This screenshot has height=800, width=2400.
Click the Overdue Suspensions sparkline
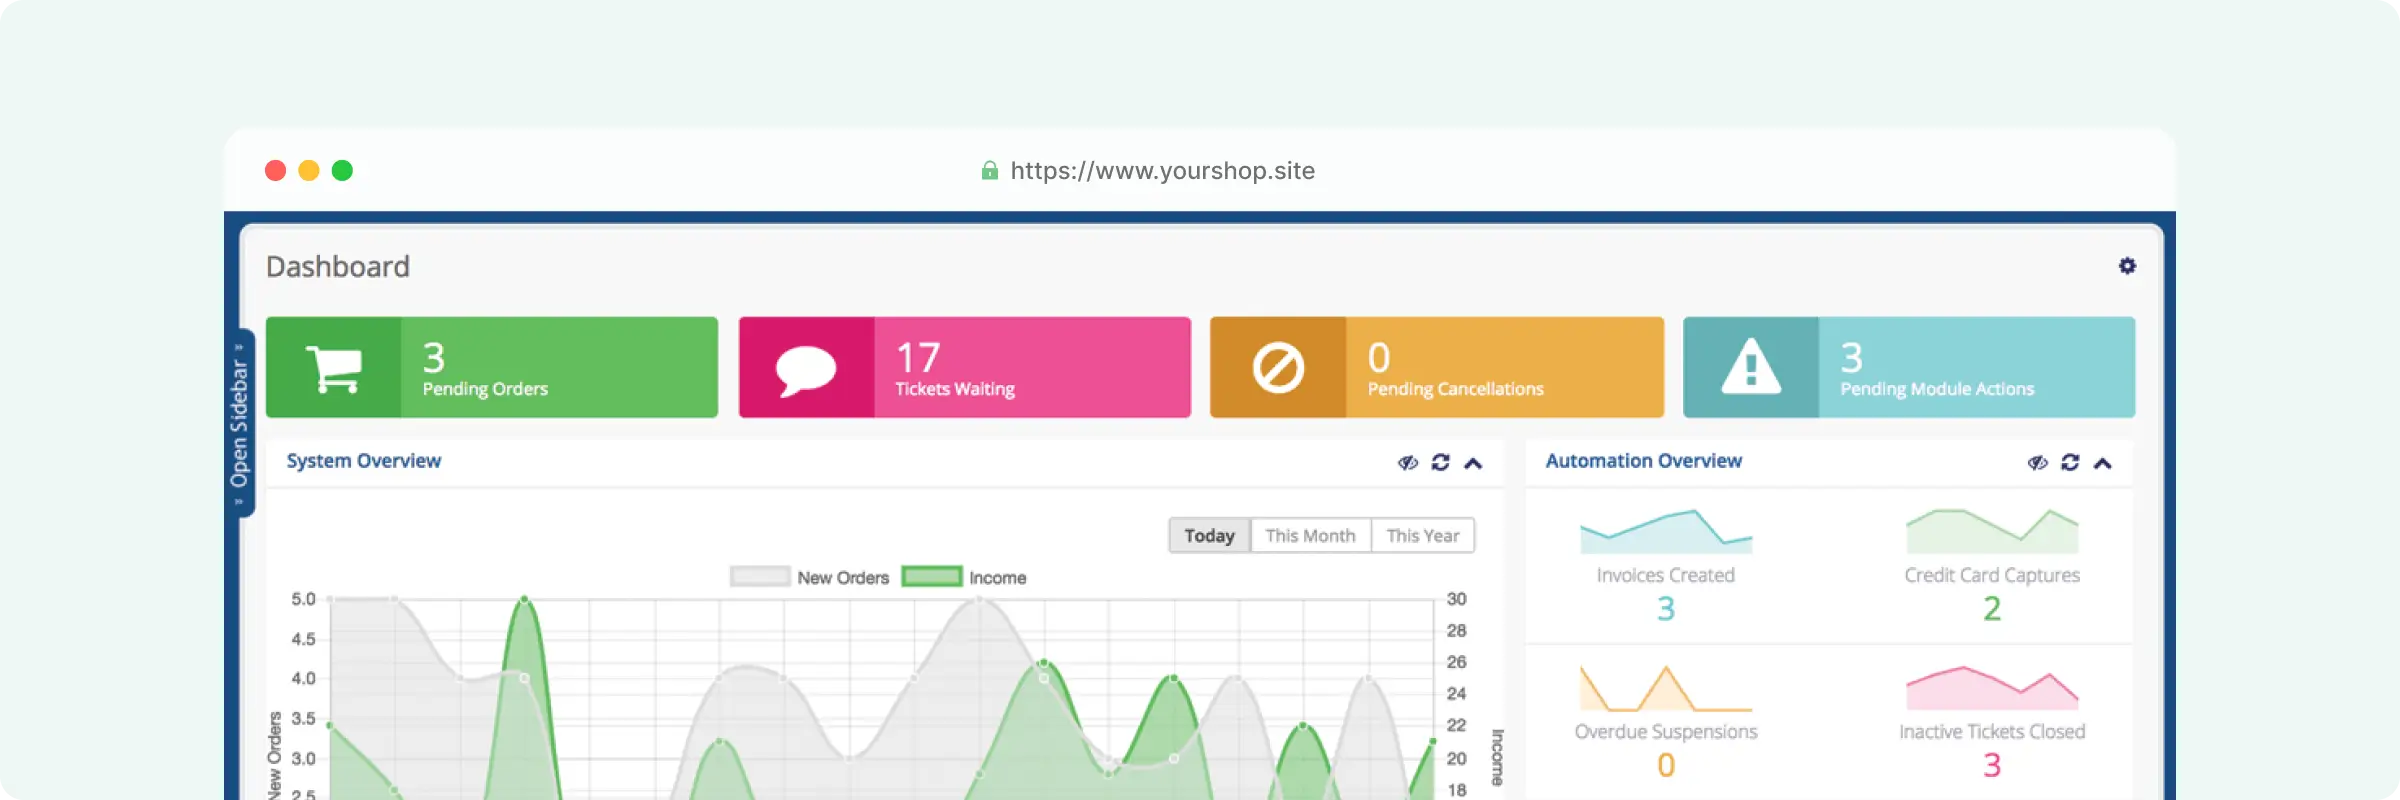click(x=1666, y=688)
